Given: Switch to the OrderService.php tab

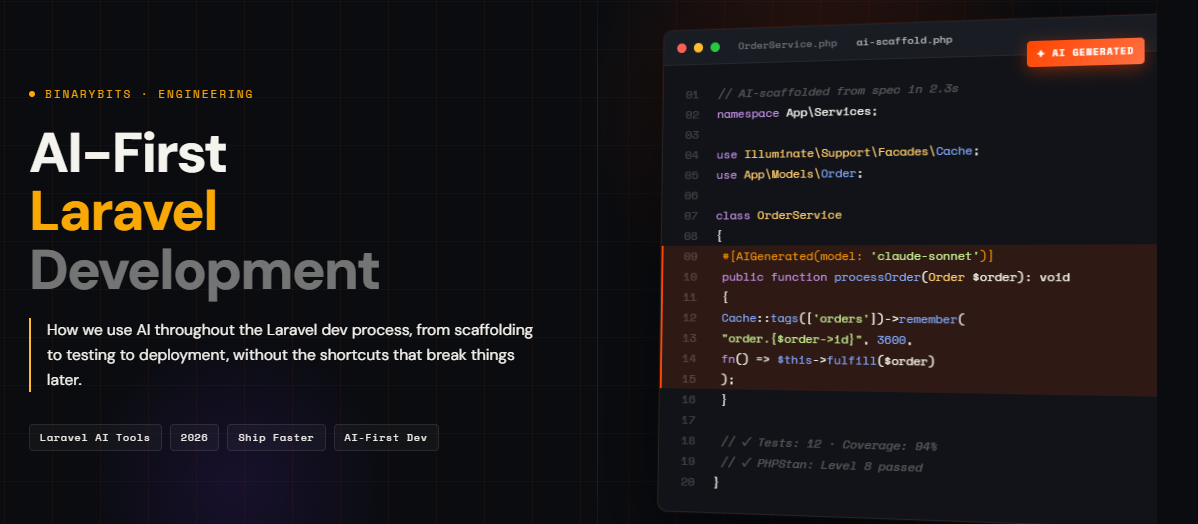Looking at the screenshot, I should click(x=787, y=44).
